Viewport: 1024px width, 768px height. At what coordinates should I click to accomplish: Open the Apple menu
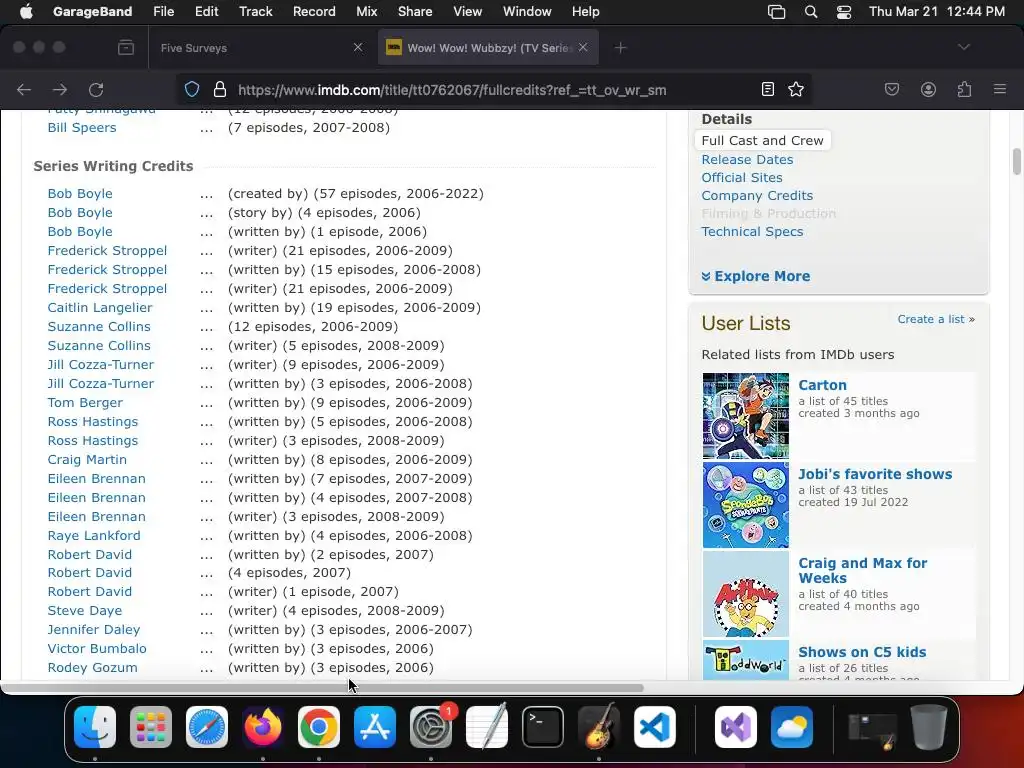(26, 12)
